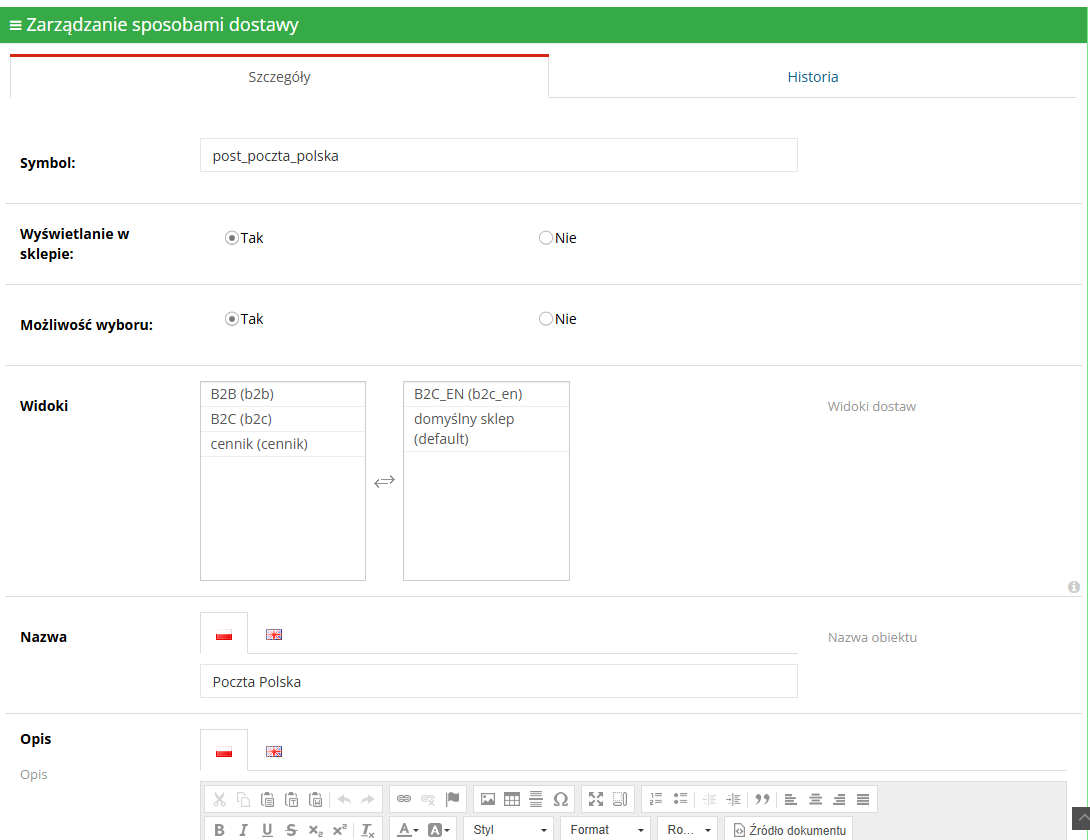Toggle italic formatting
The image size is (1090, 840).
(x=243, y=830)
